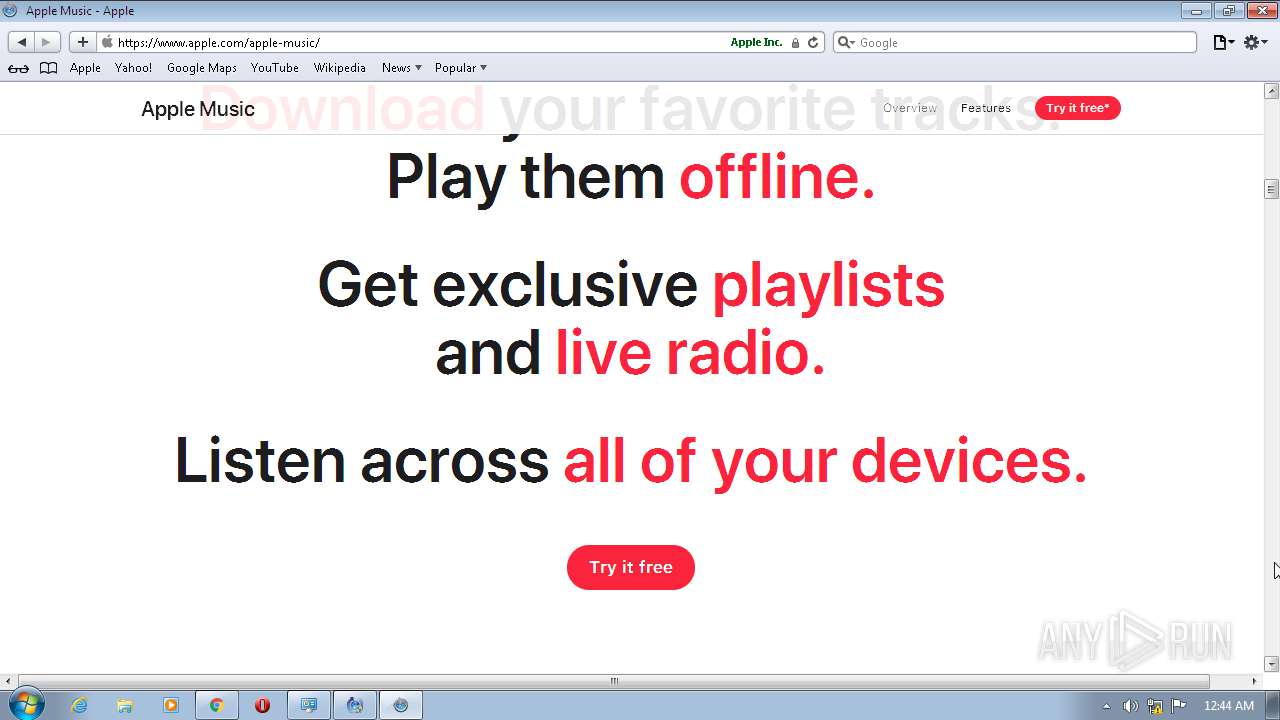1280x720 pixels.
Task: Open the Google Maps bookmark
Action: click(x=202, y=68)
